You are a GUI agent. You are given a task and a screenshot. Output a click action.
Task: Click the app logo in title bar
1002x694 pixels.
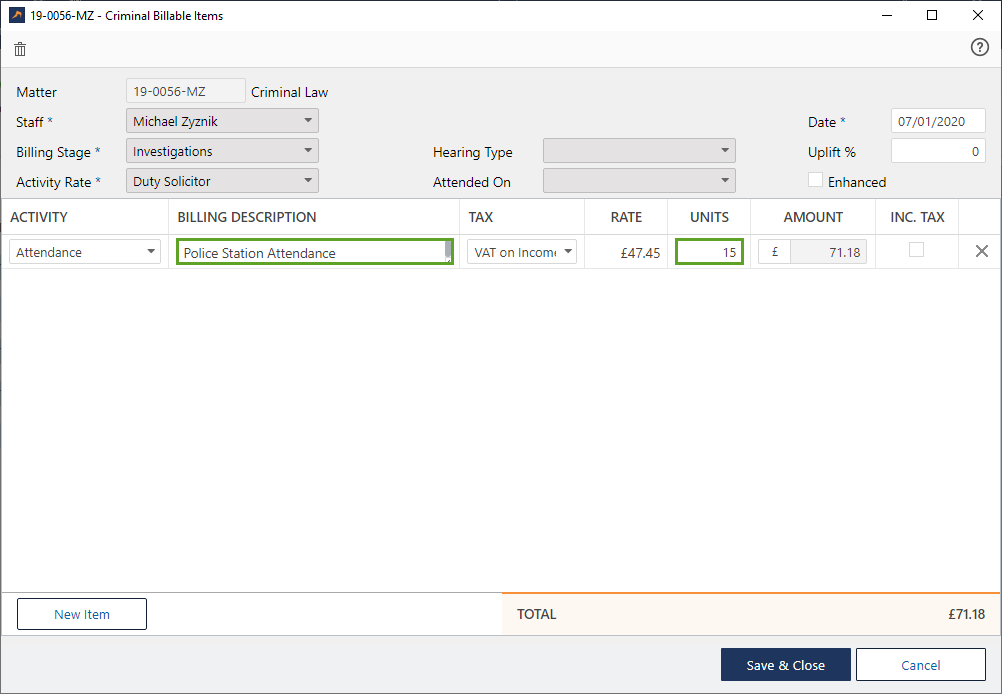click(17, 15)
